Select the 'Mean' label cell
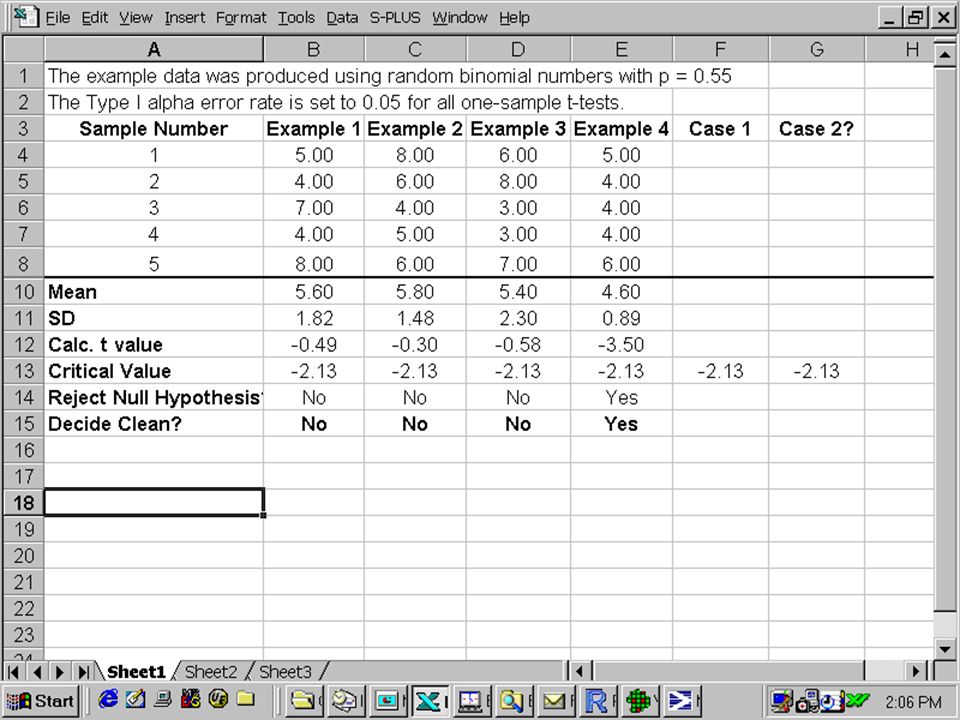Screen dimensions: 960x720 click(154, 292)
